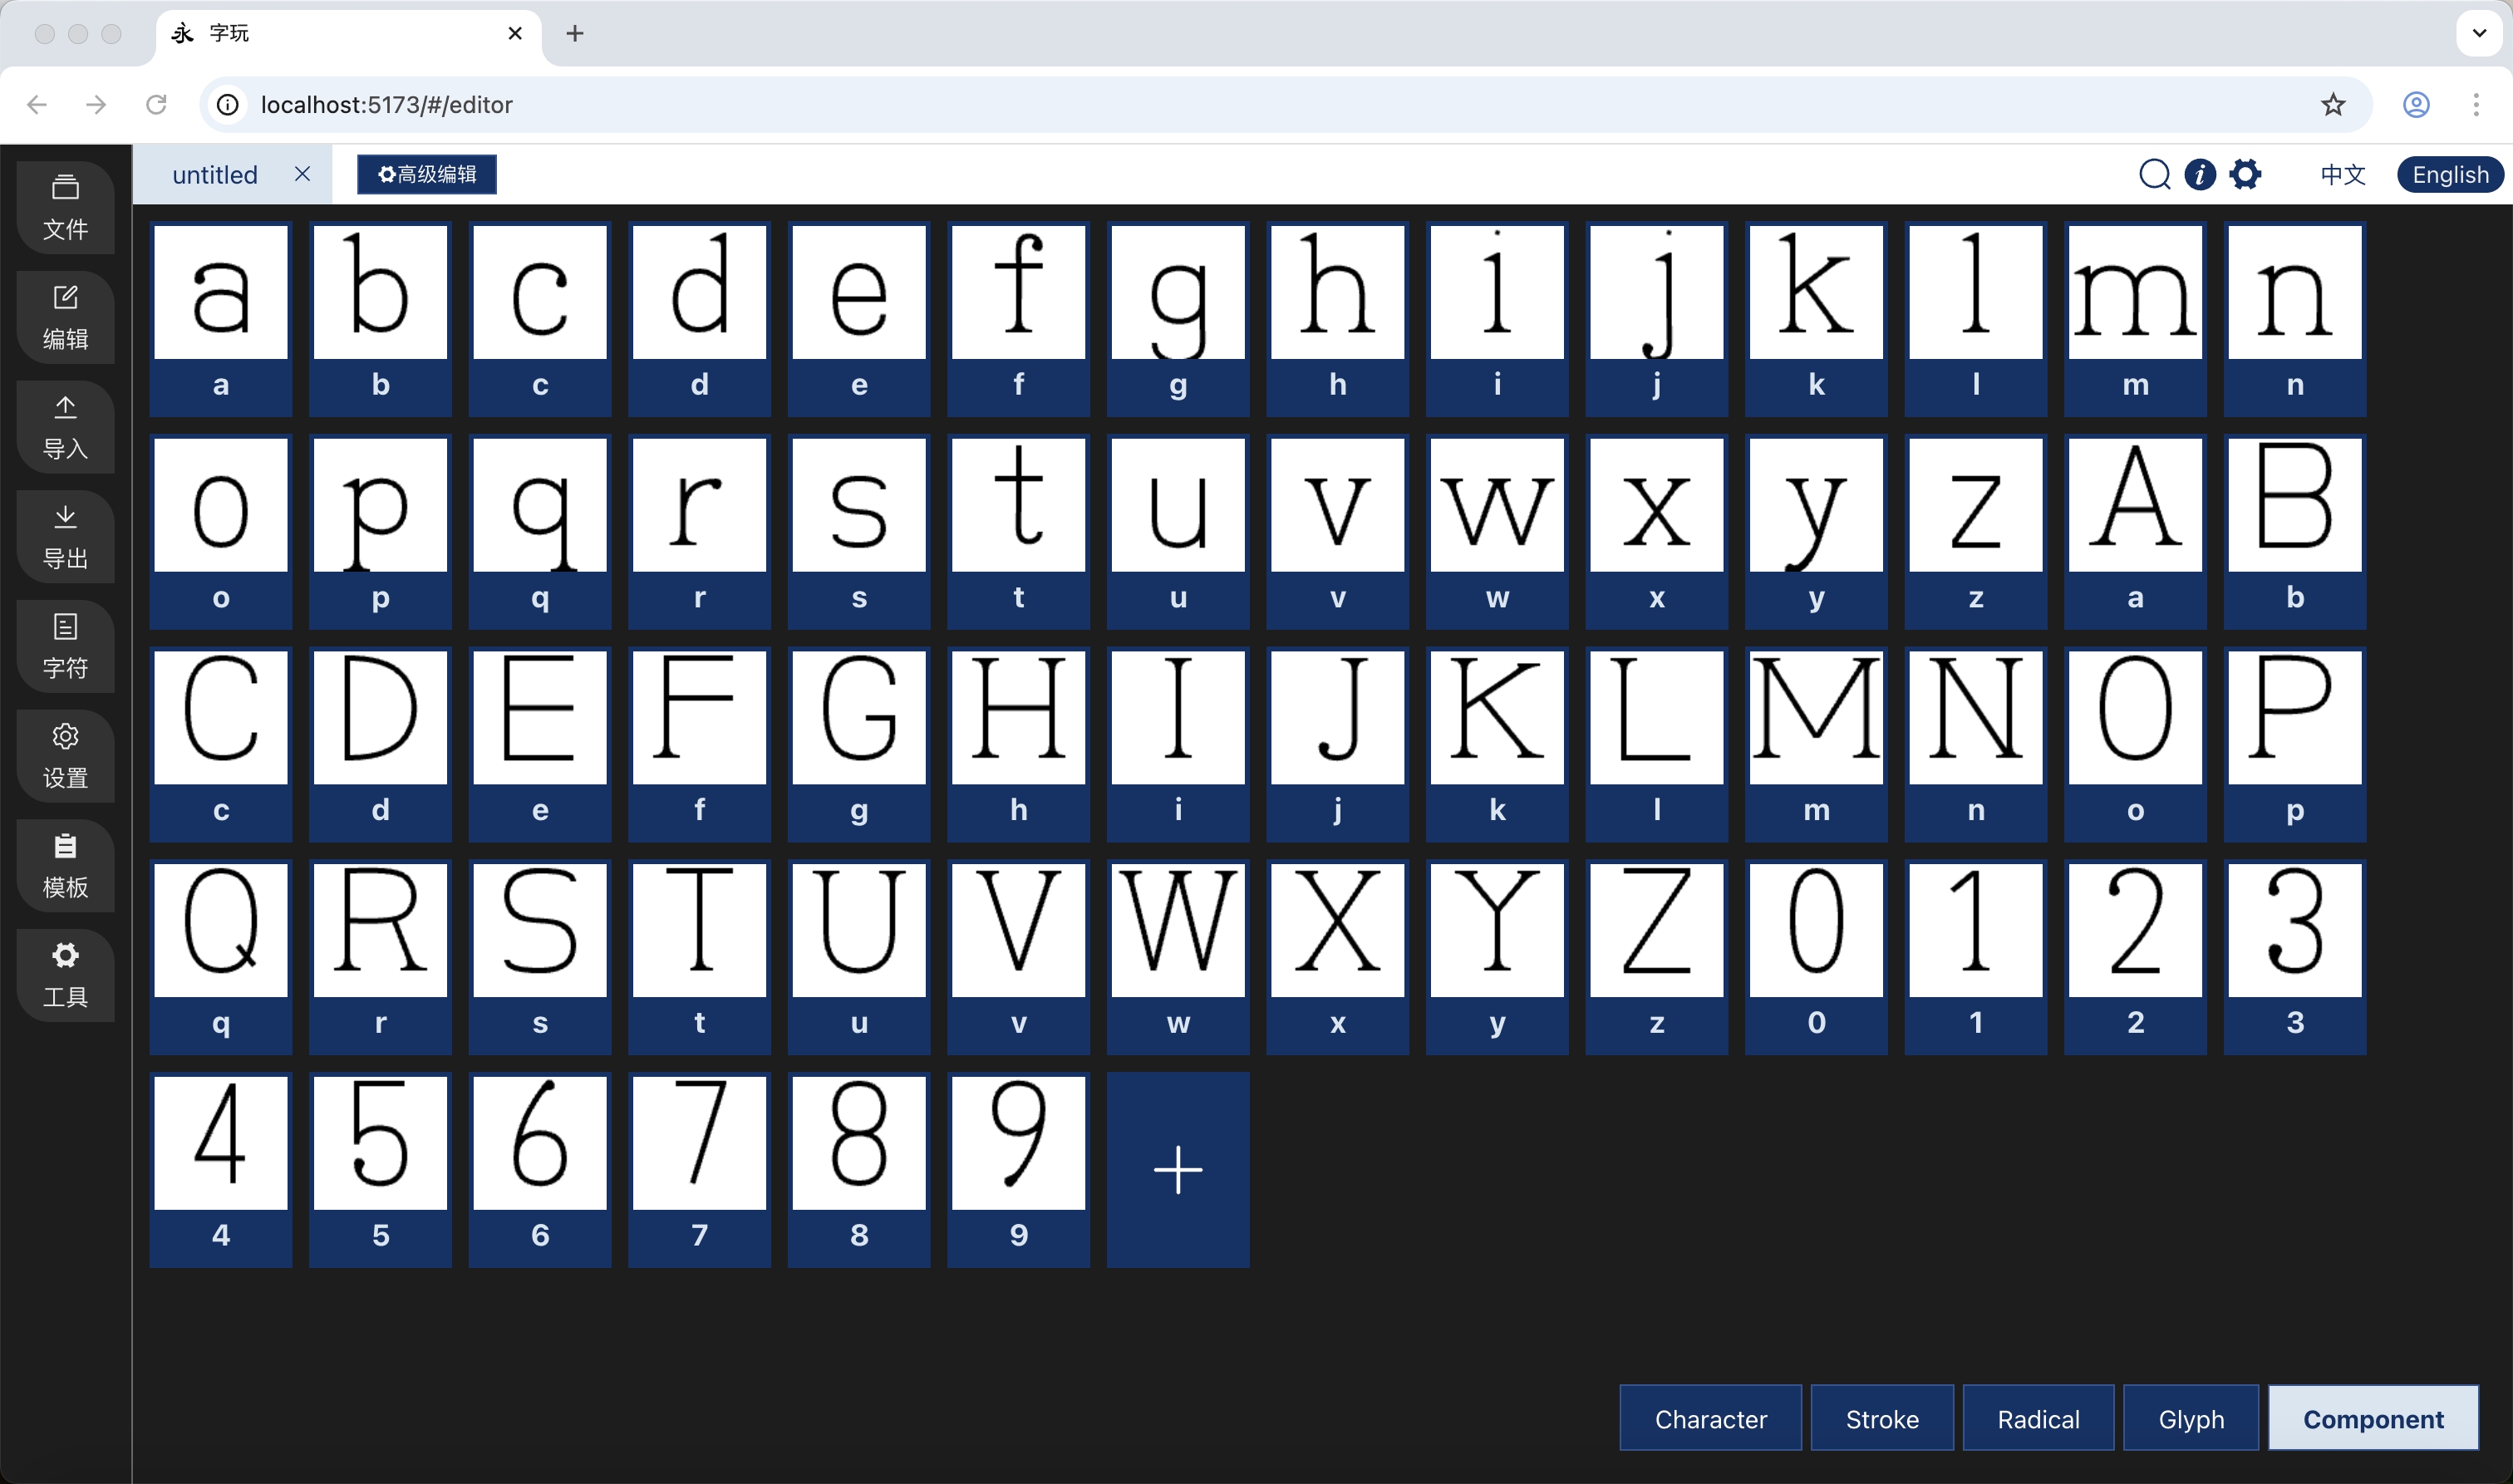Viewport: 2513px width, 1484px height.
Task: Click the 字符 (Character) sidebar icon
Action: [x=65, y=646]
